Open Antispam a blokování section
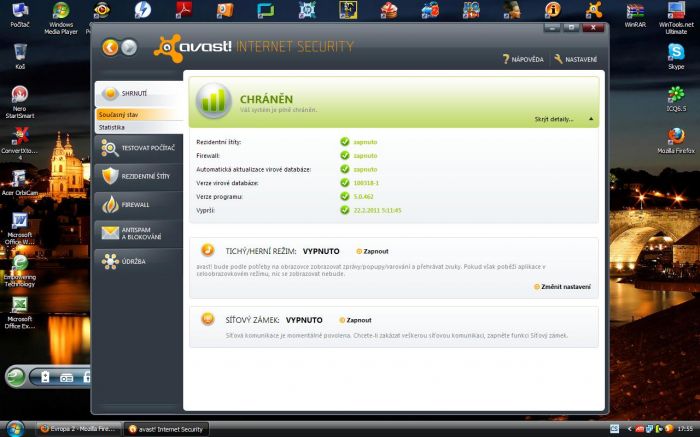This screenshot has height=437, width=700. [x=139, y=233]
